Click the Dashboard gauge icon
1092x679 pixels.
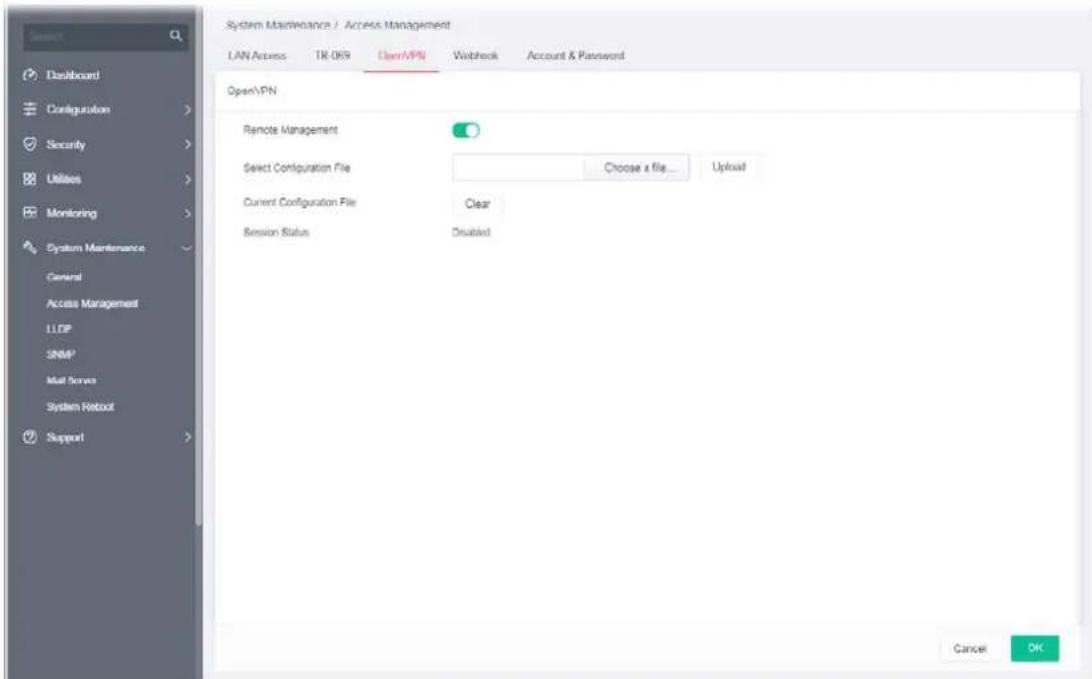click(x=30, y=75)
